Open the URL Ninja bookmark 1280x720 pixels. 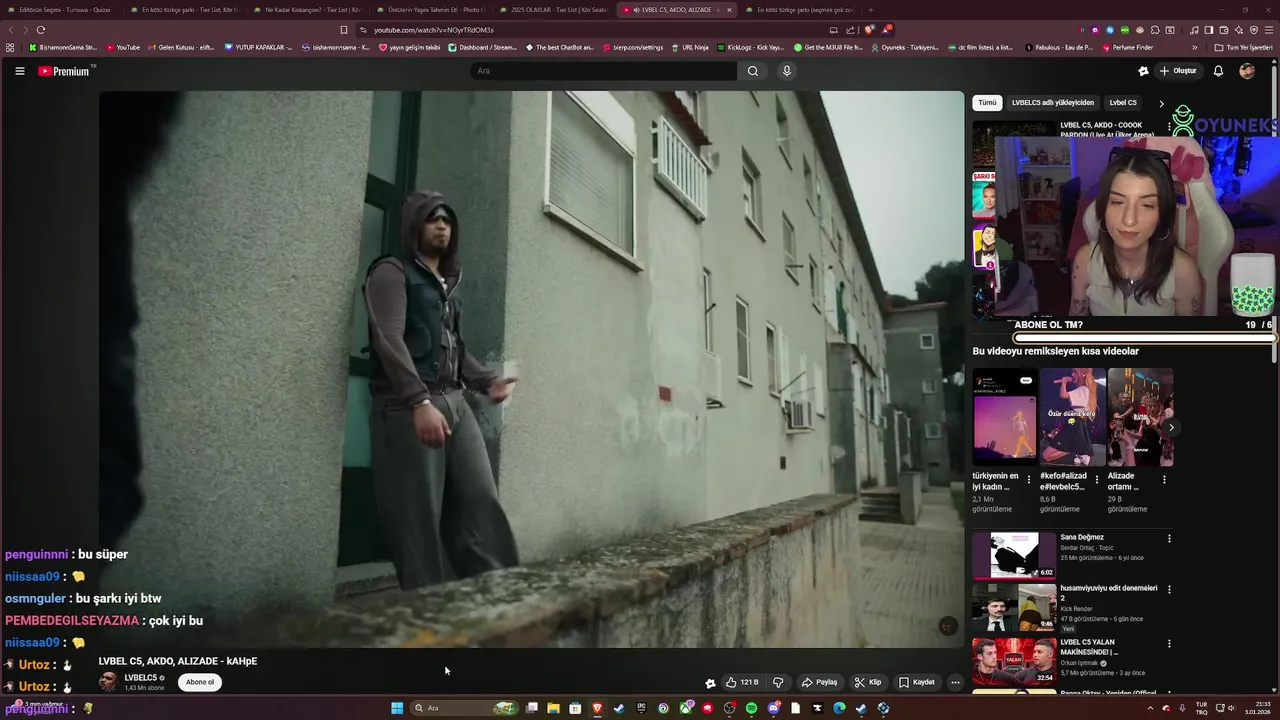(x=691, y=47)
